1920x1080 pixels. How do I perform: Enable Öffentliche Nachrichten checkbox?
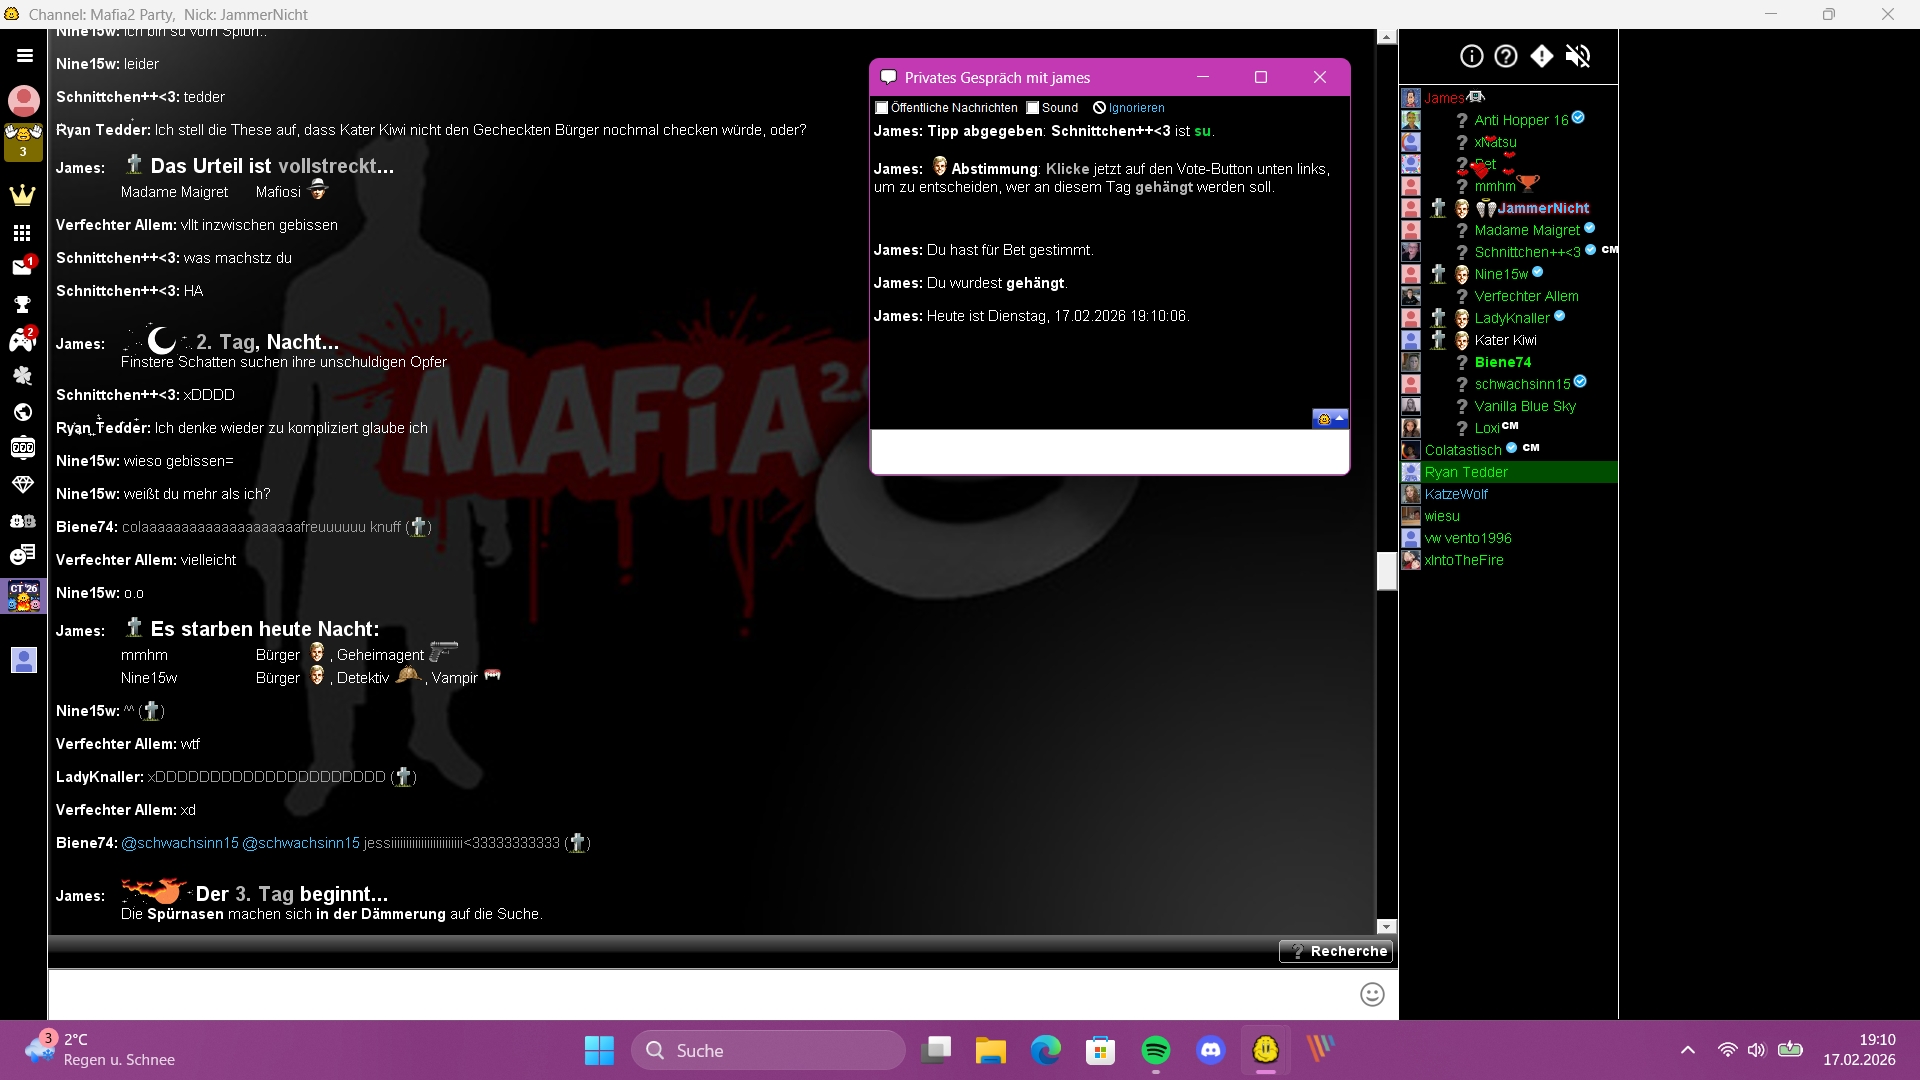tap(882, 108)
